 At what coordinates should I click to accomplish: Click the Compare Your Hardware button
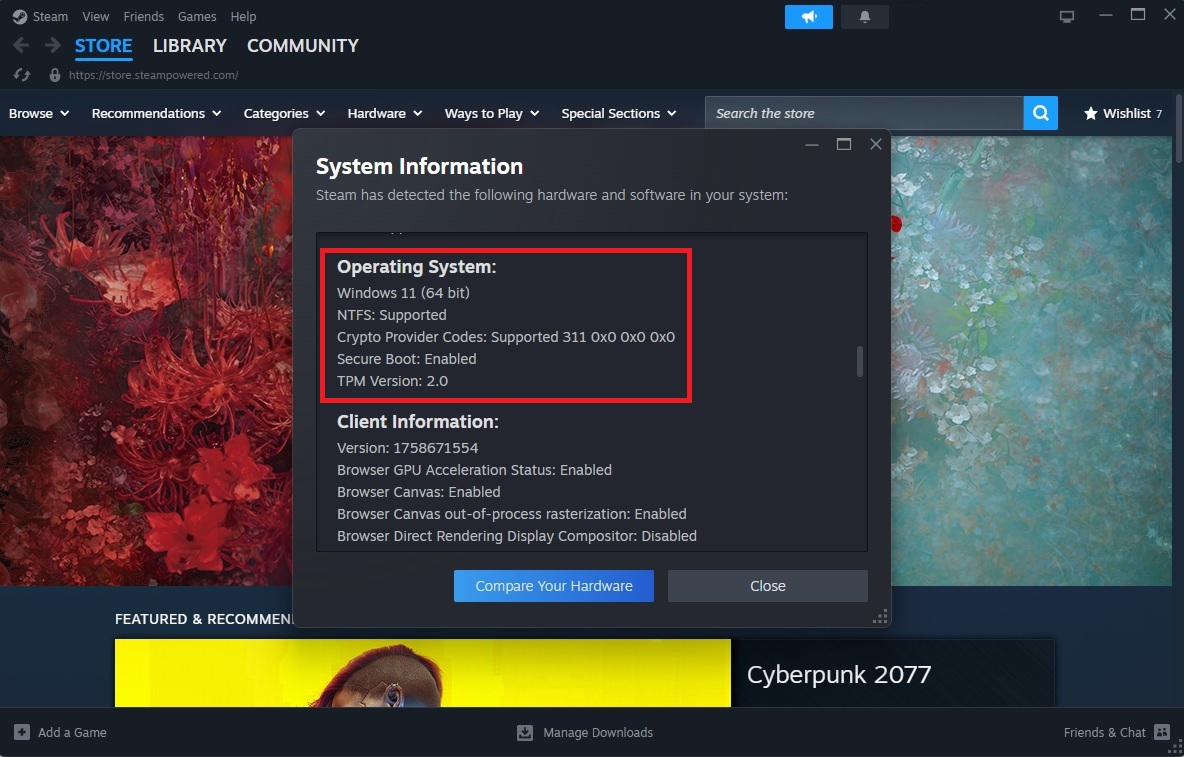tap(553, 586)
